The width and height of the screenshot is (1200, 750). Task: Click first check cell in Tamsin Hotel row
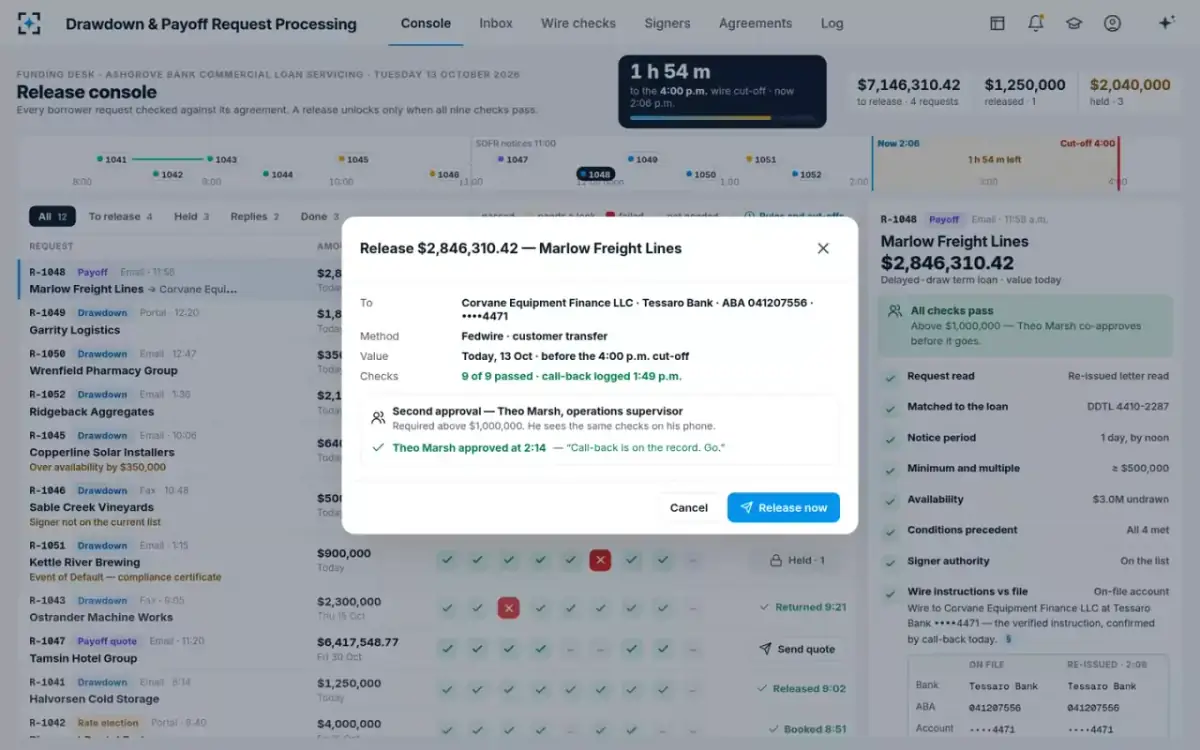[x=447, y=649]
